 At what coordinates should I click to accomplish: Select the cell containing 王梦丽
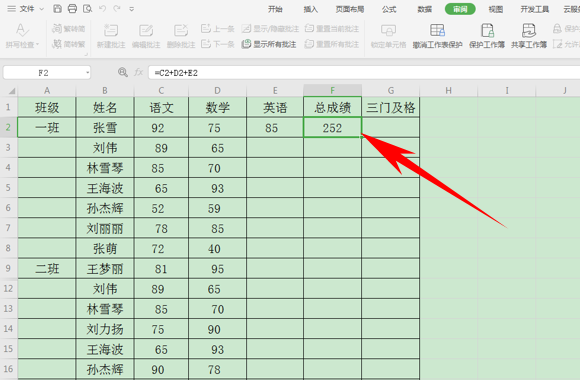(x=105, y=269)
